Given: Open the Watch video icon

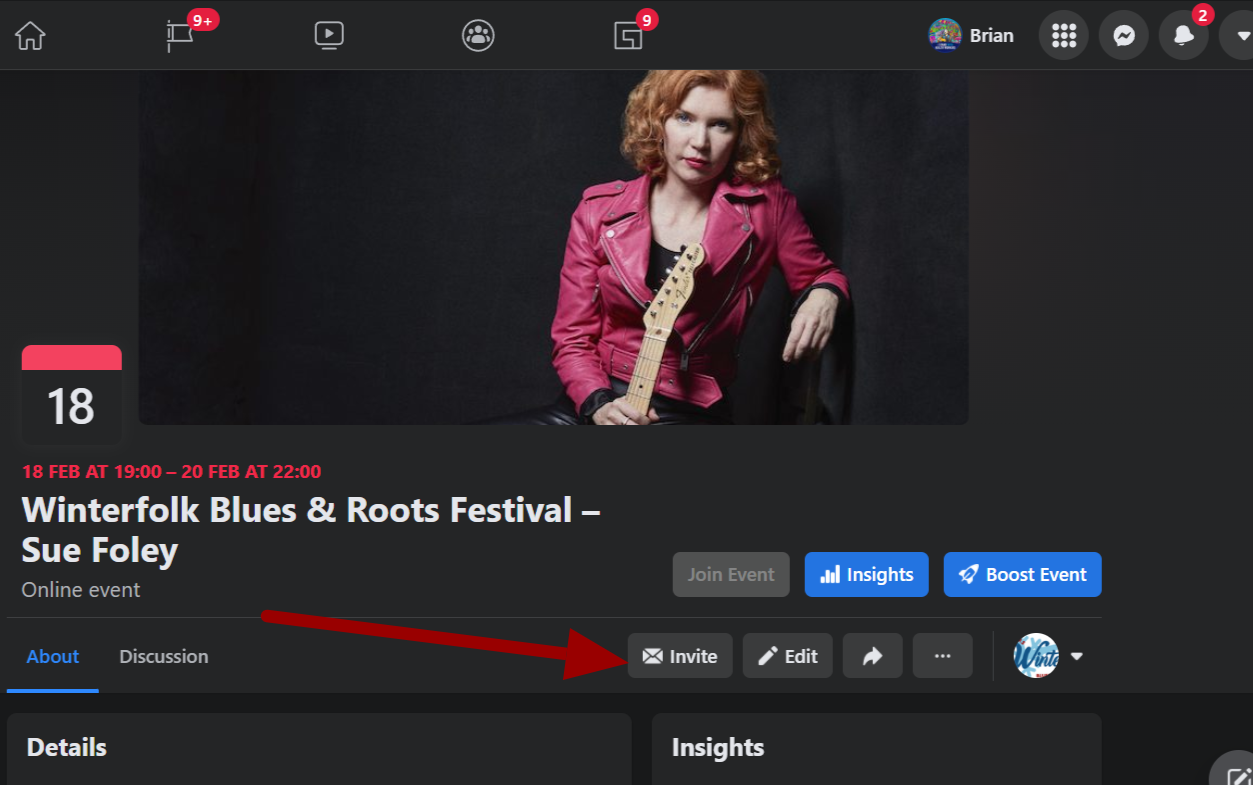Looking at the screenshot, I should pos(329,35).
